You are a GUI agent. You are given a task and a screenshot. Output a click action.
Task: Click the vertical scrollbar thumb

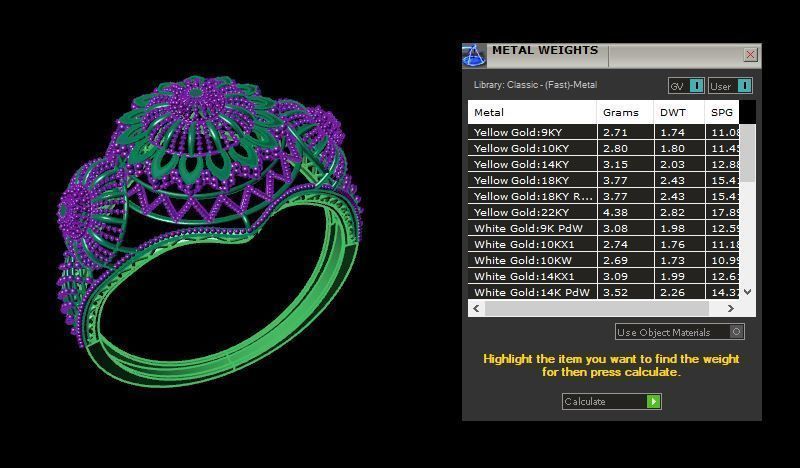pos(747,153)
